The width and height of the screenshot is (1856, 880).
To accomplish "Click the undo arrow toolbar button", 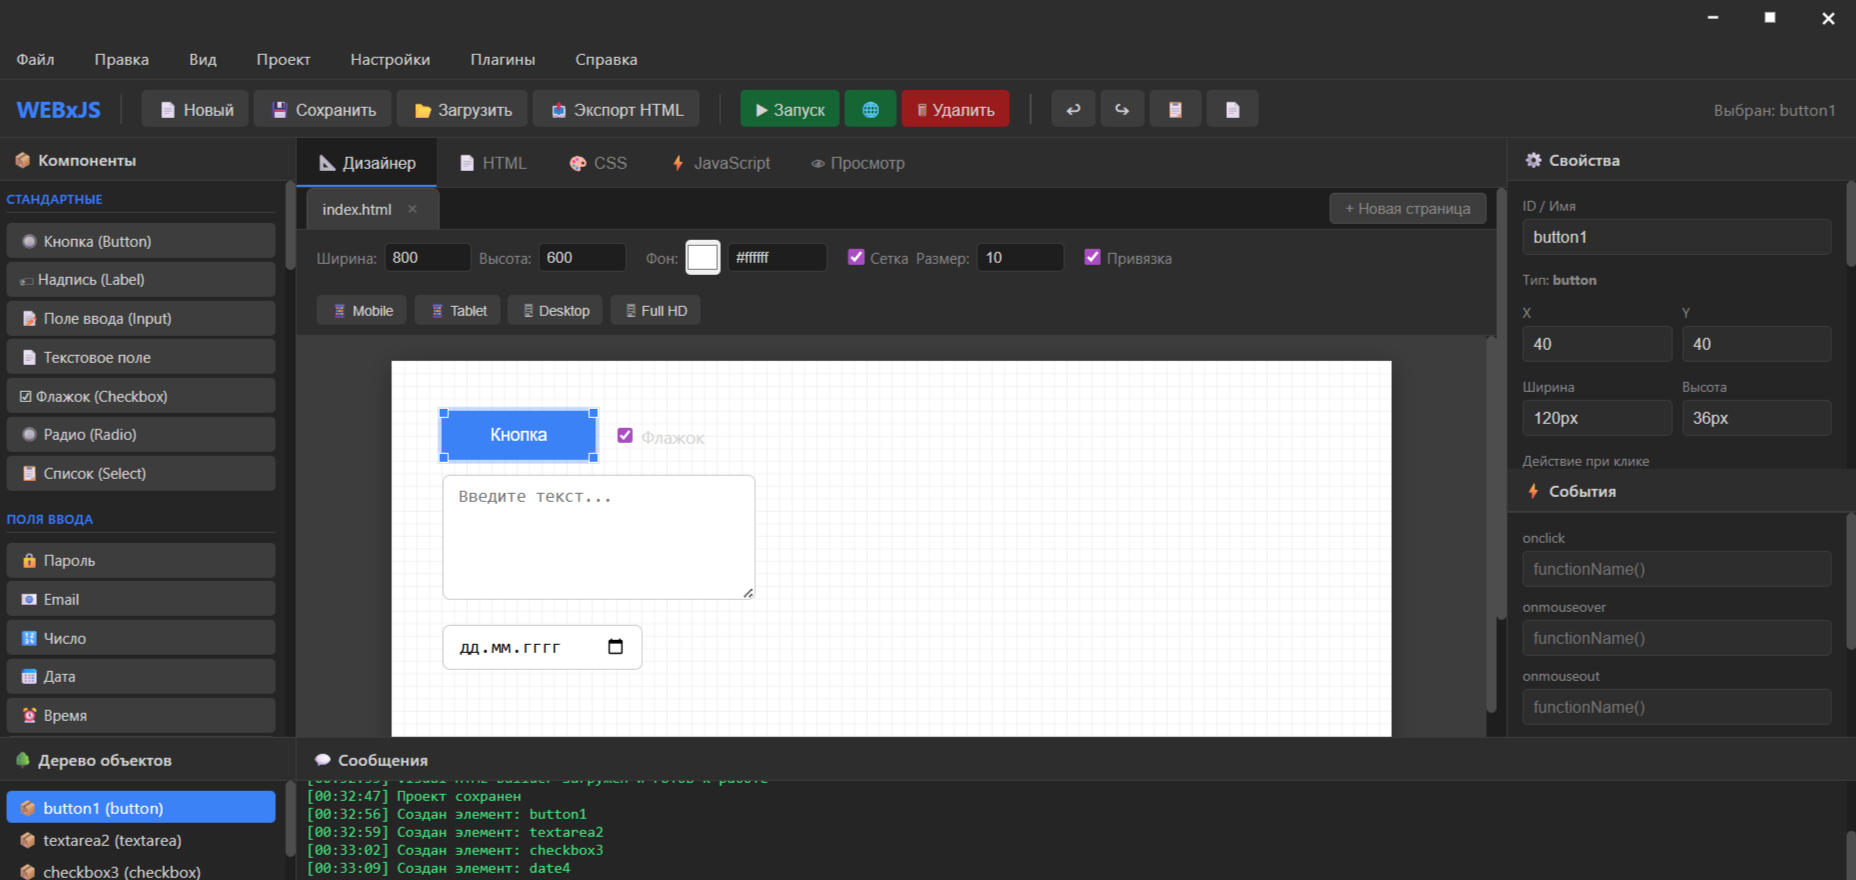I will [1073, 110].
